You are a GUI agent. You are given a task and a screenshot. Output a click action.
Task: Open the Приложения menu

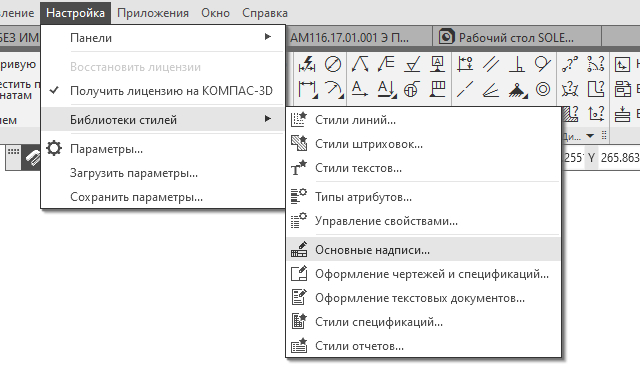(153, 13)
